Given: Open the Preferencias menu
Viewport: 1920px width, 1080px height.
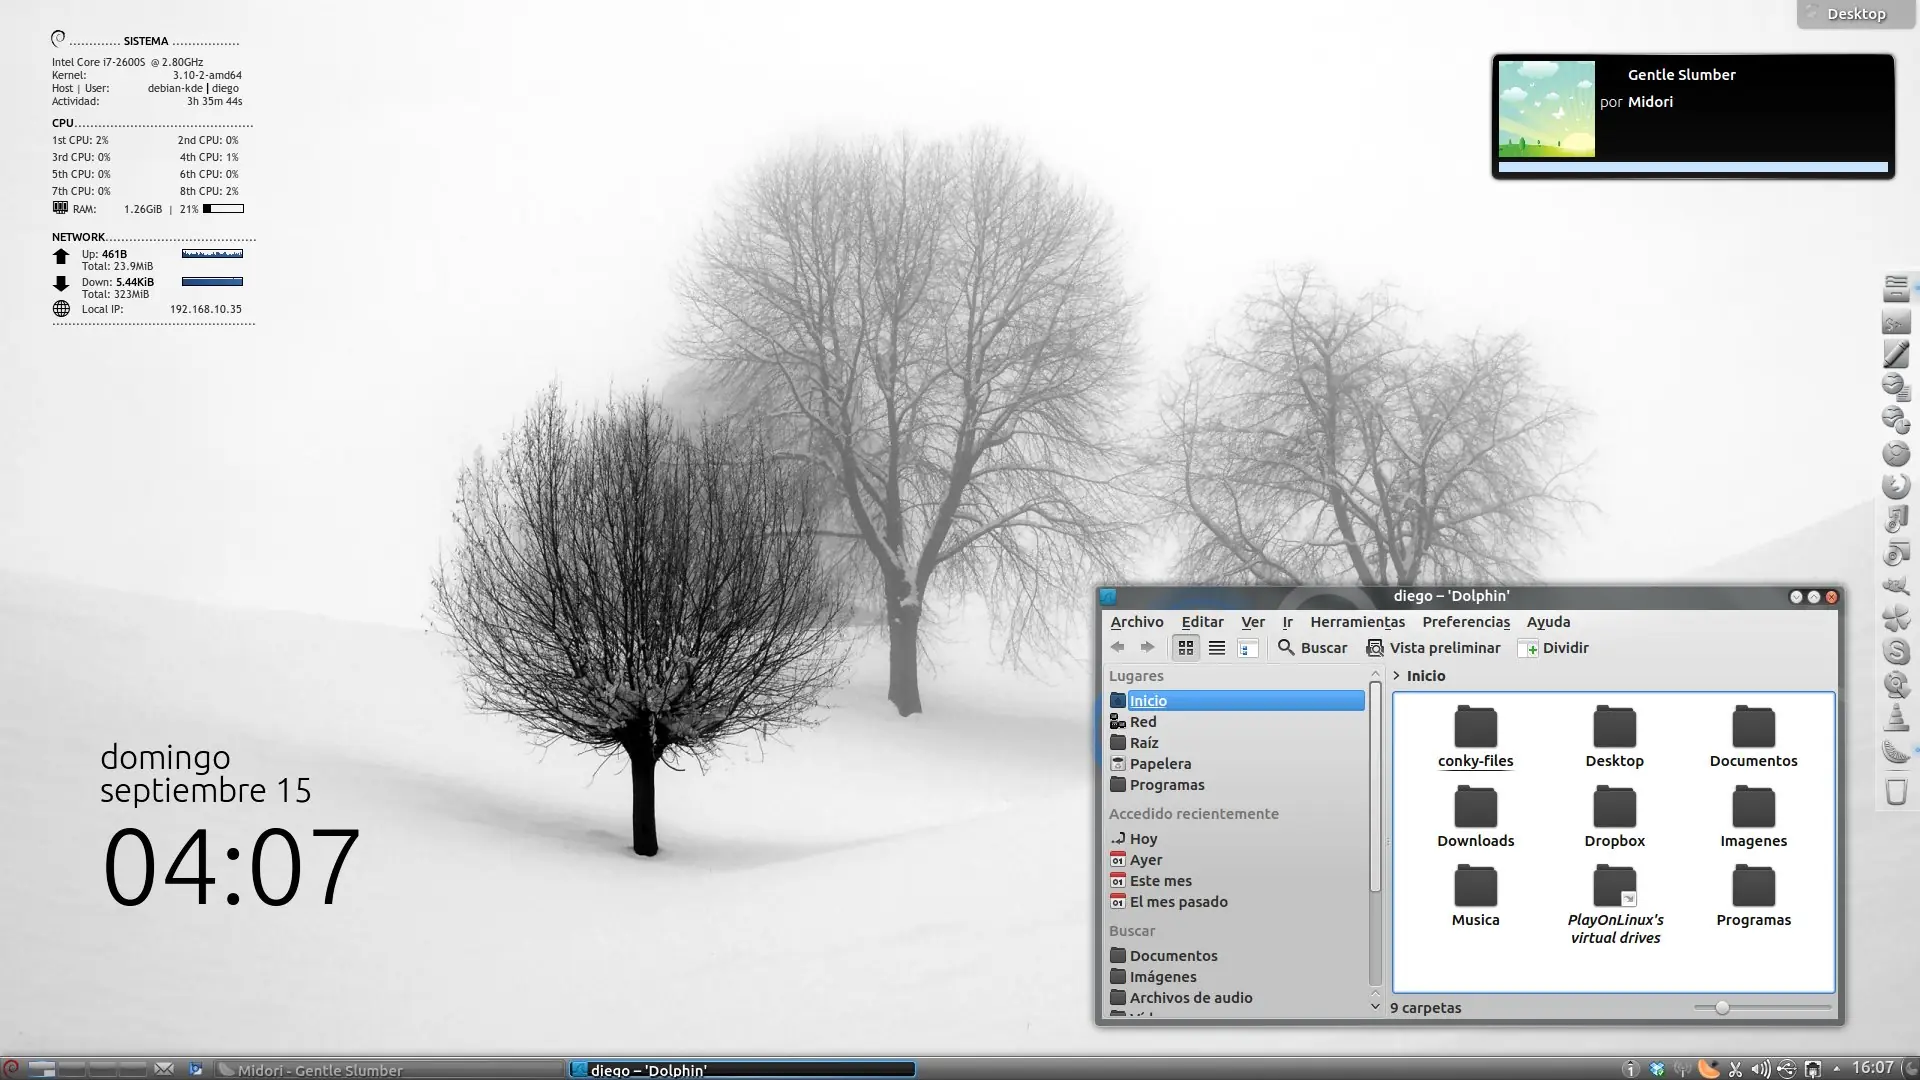Looking at the screenshot, I should [1466, 622].
